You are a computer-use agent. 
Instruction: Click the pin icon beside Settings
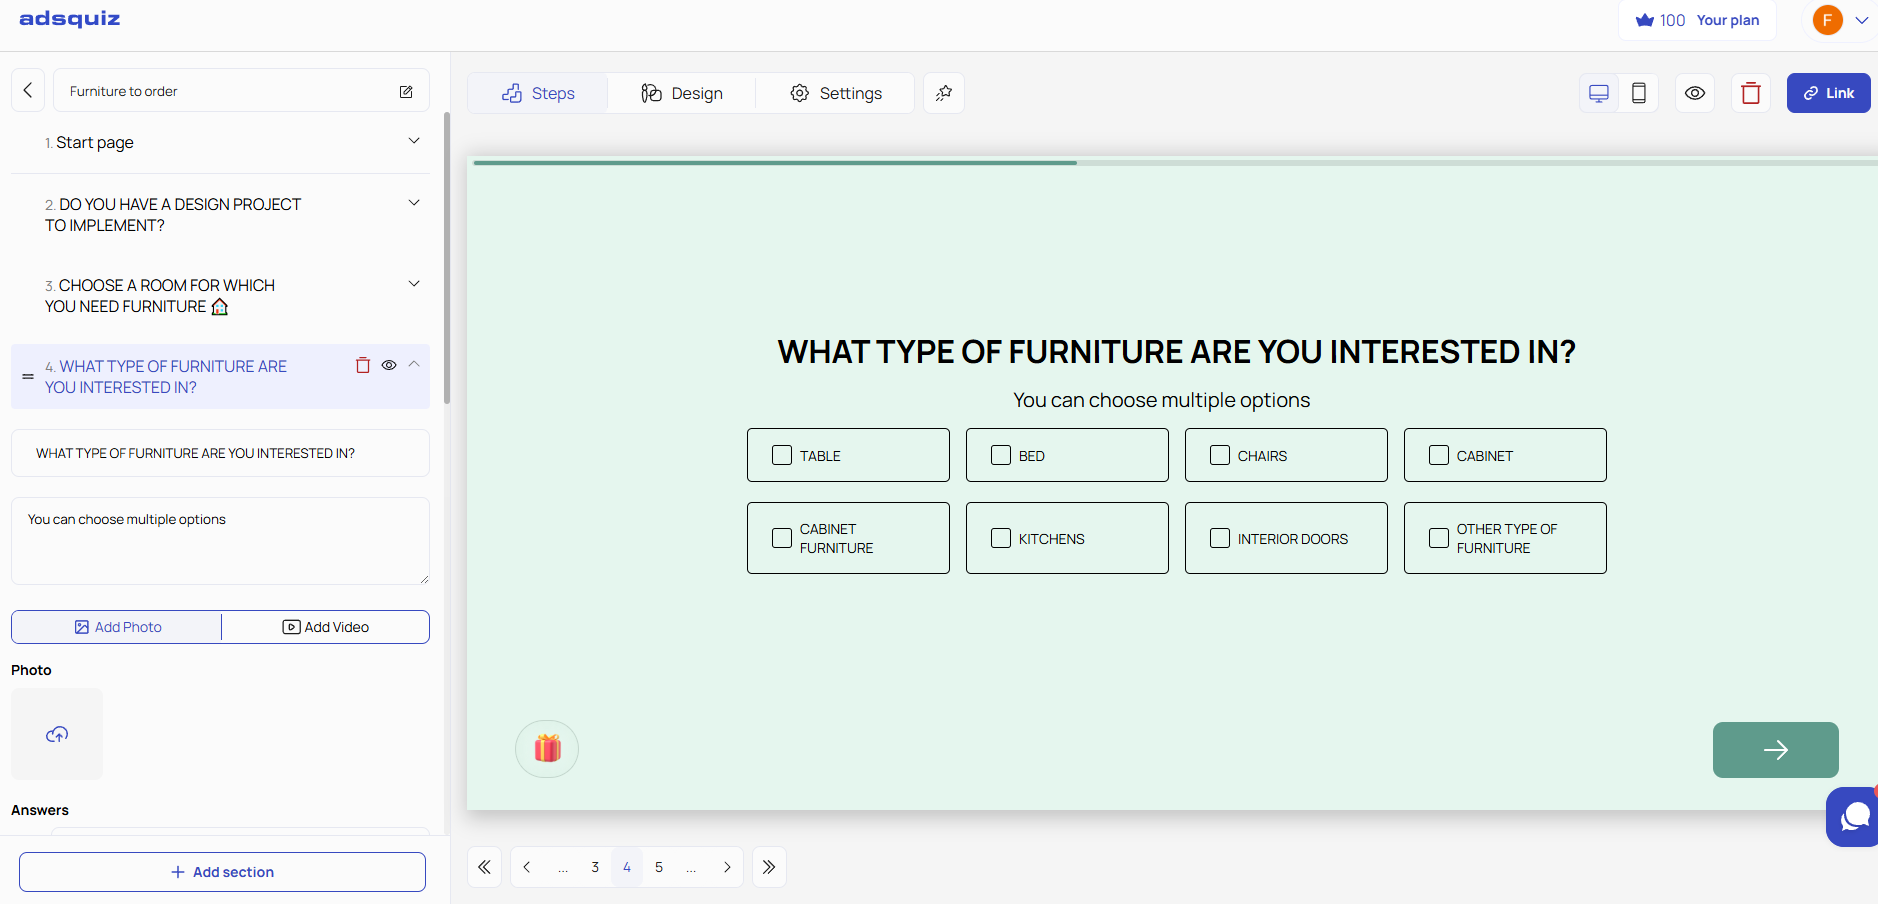point(943,93)
